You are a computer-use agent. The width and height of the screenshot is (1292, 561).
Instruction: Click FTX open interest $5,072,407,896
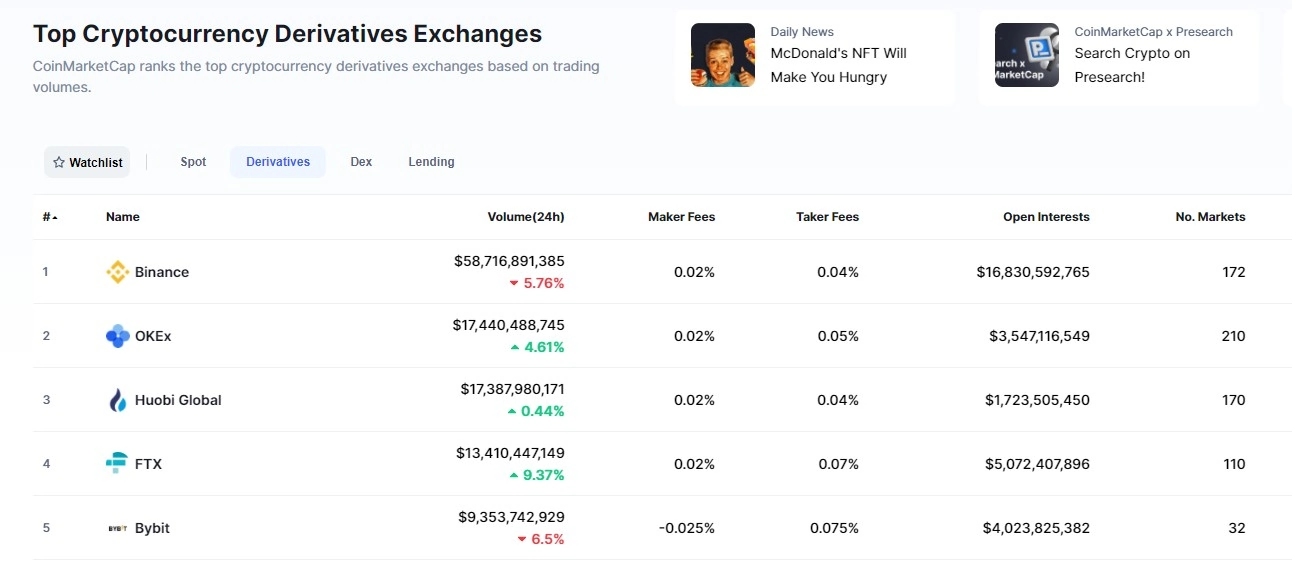click(1038, 464)
